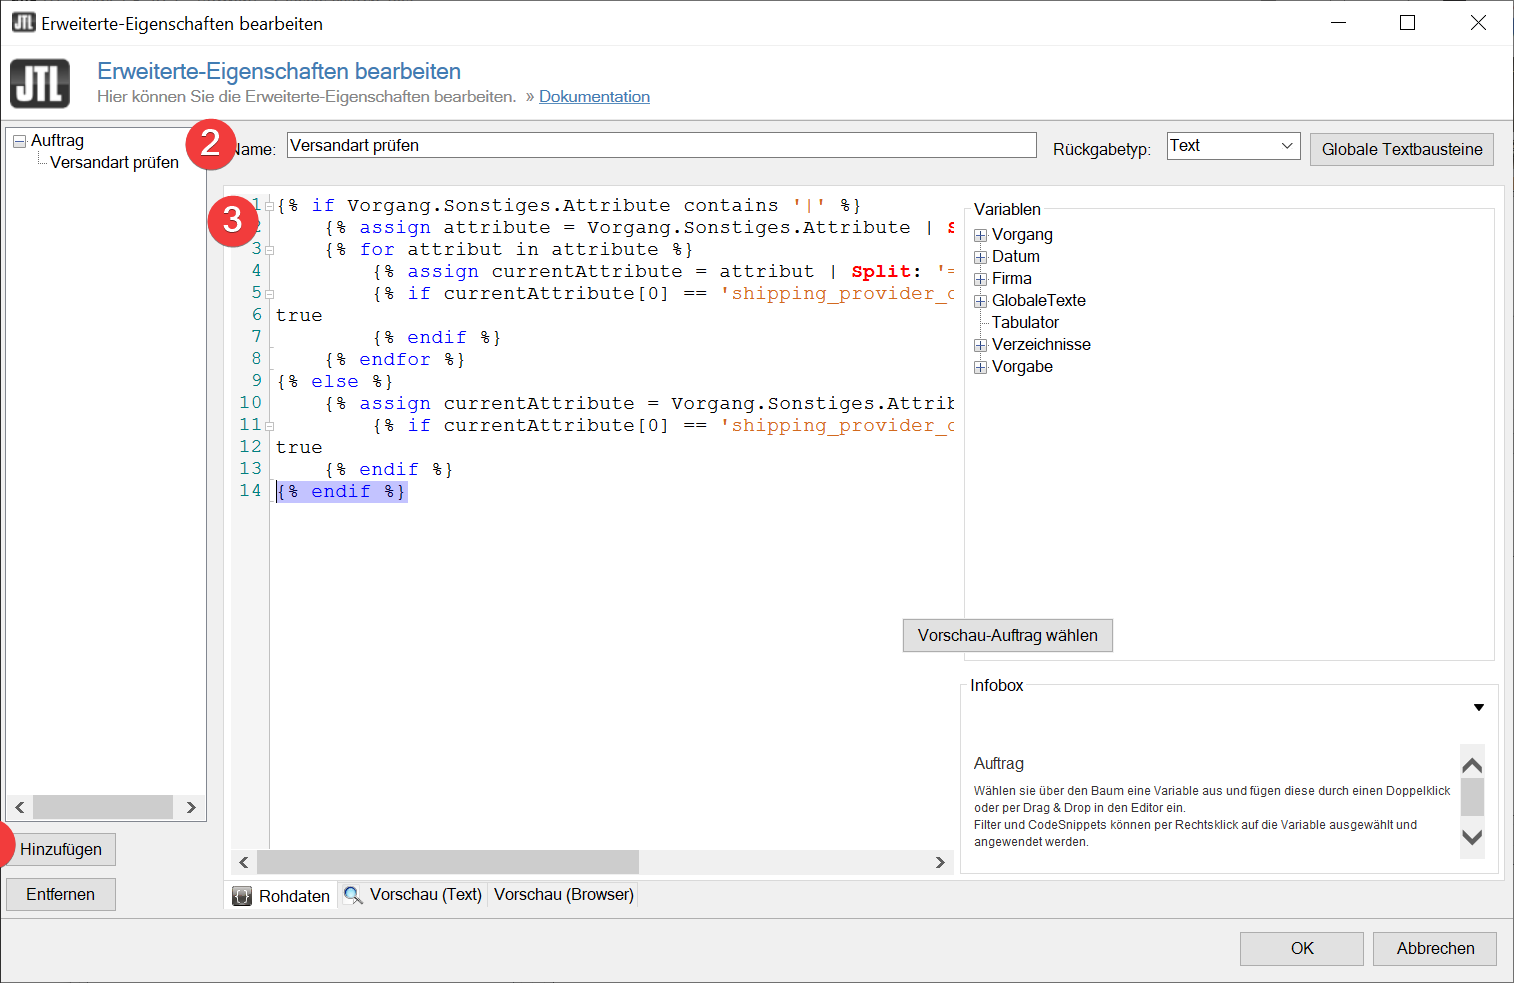Screen dimensions: 1514x983
Task: Expand the Vorgabe variable node
Action: (981, 368)
